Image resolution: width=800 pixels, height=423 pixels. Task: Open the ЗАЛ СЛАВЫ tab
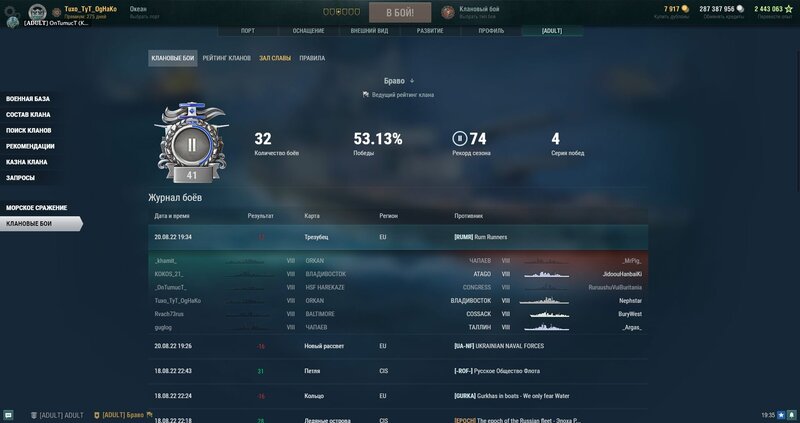pyautogui.click(x=275, y=58)
